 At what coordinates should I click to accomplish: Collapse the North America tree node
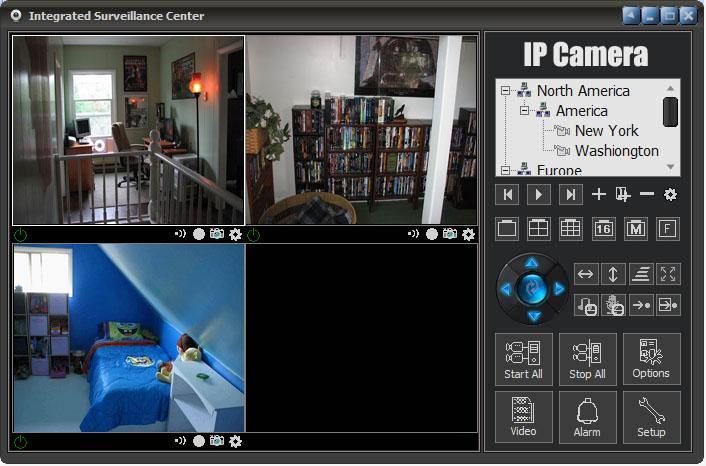[x=505, y=91]
